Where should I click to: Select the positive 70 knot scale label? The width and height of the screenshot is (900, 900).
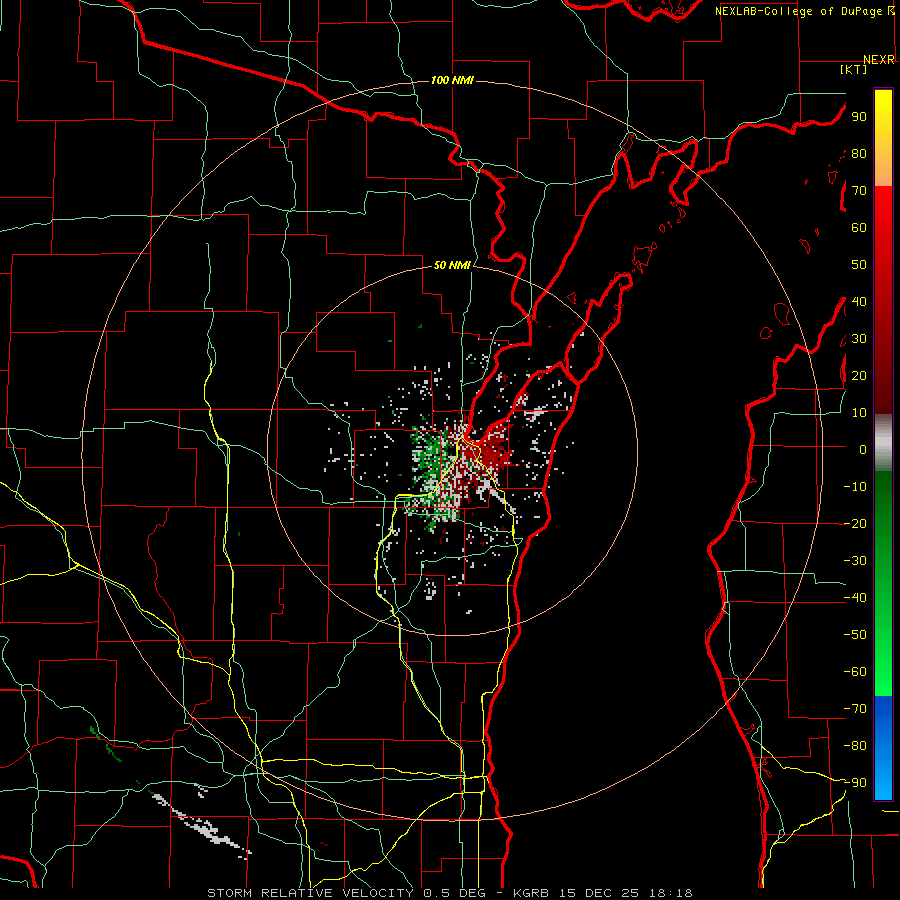point(859,191)
